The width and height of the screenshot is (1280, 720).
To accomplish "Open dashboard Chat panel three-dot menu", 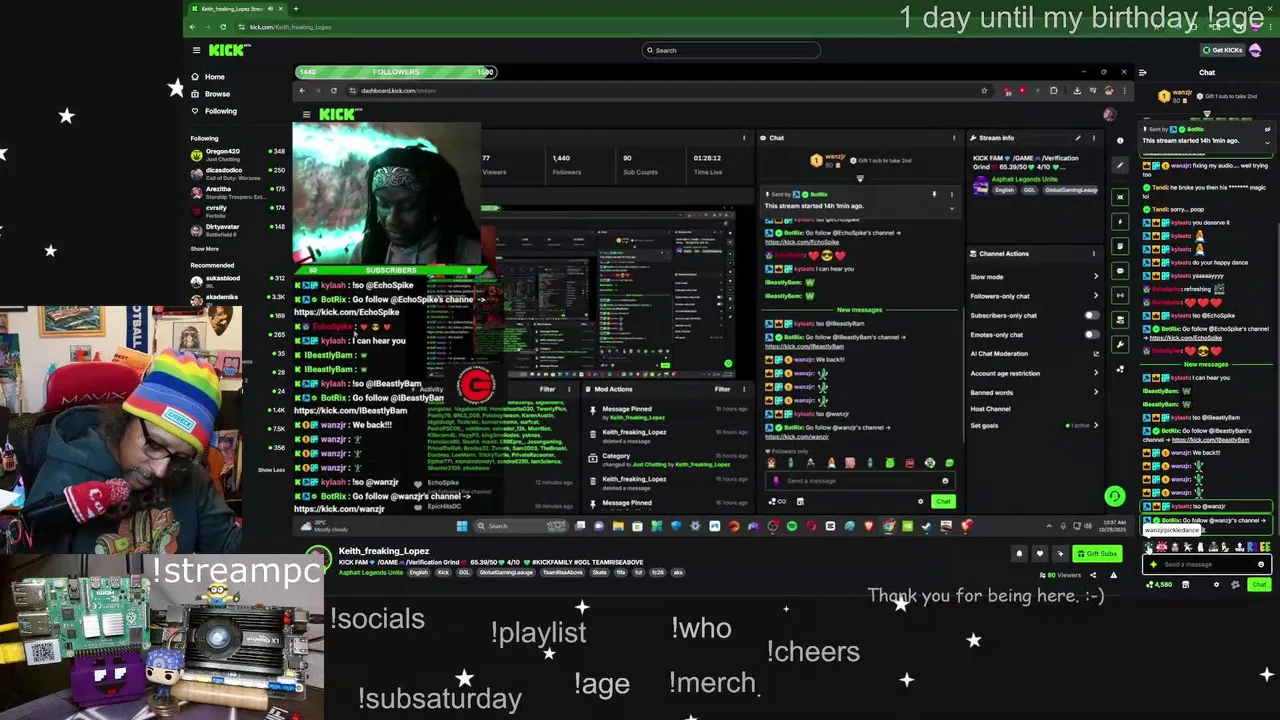I will click(953, 138).
